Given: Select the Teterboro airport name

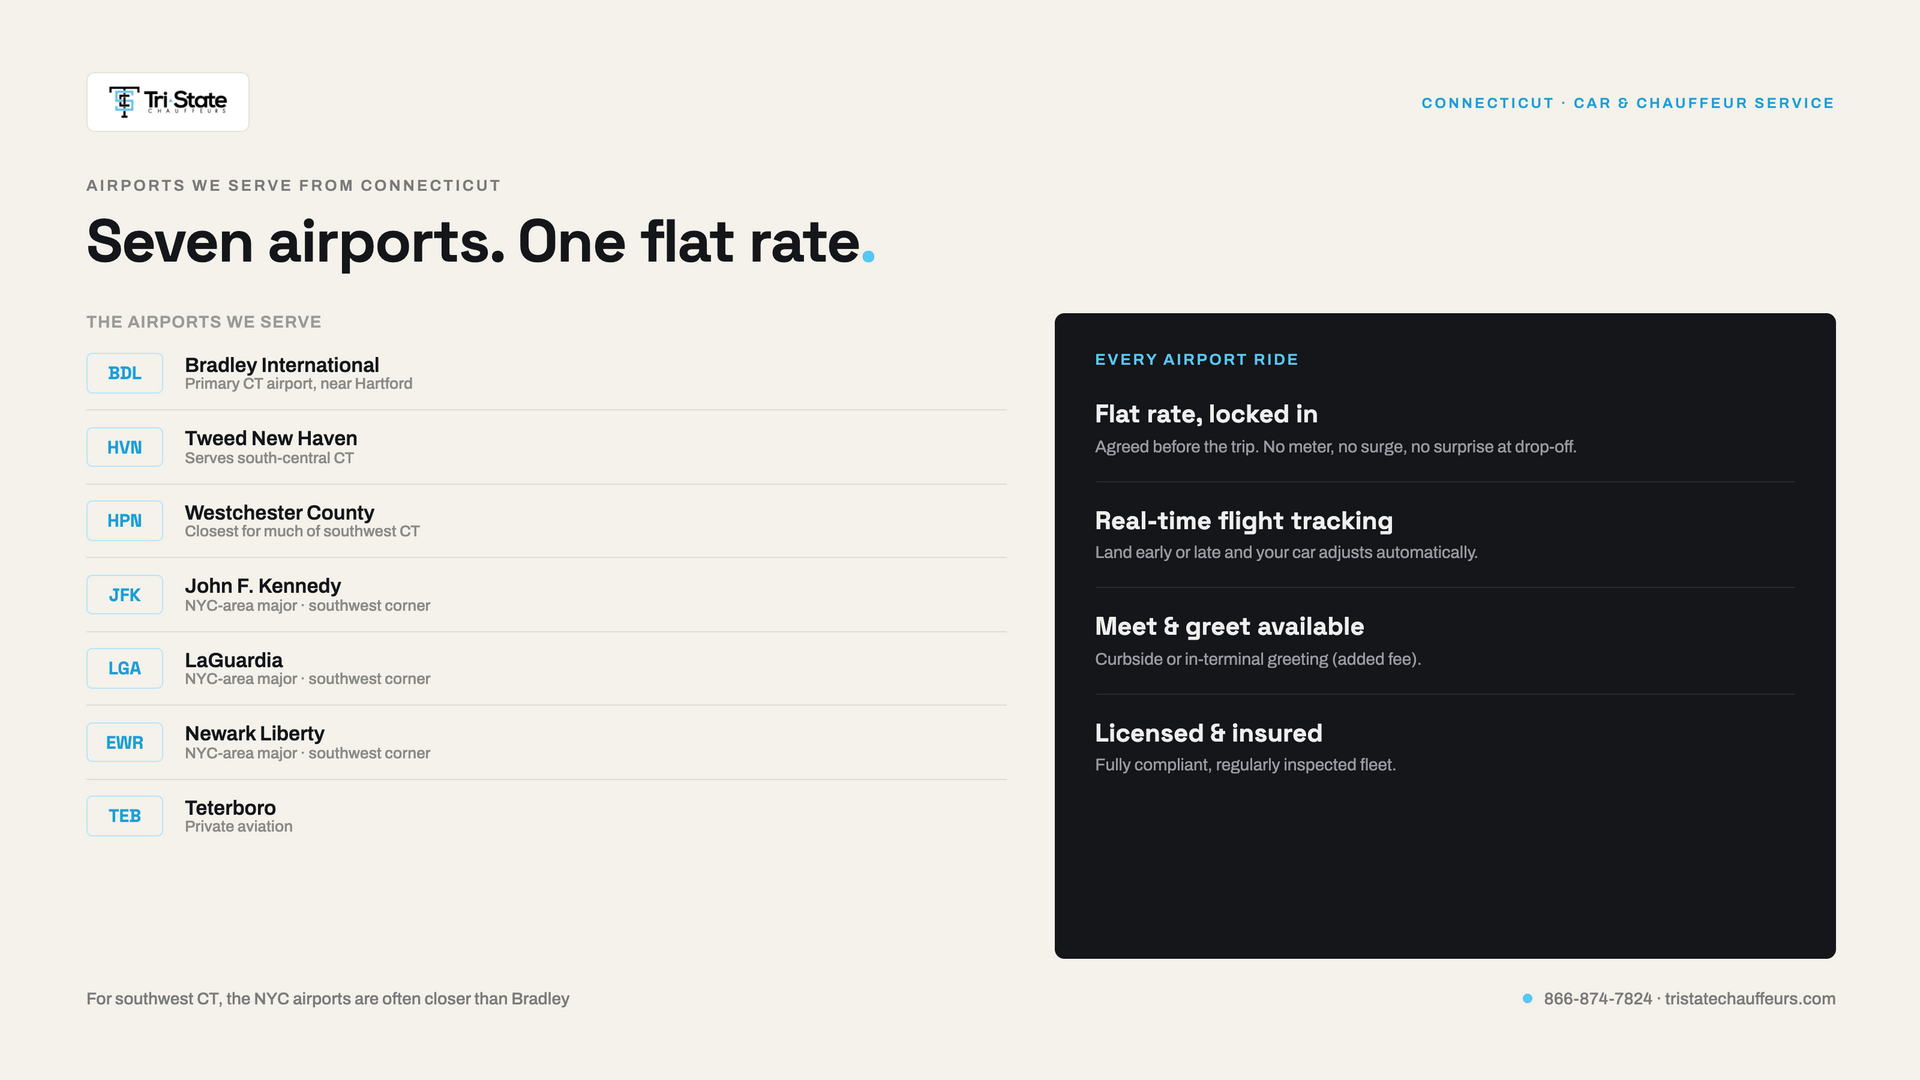Looking at the screenshot, I should tap(230, 808).
